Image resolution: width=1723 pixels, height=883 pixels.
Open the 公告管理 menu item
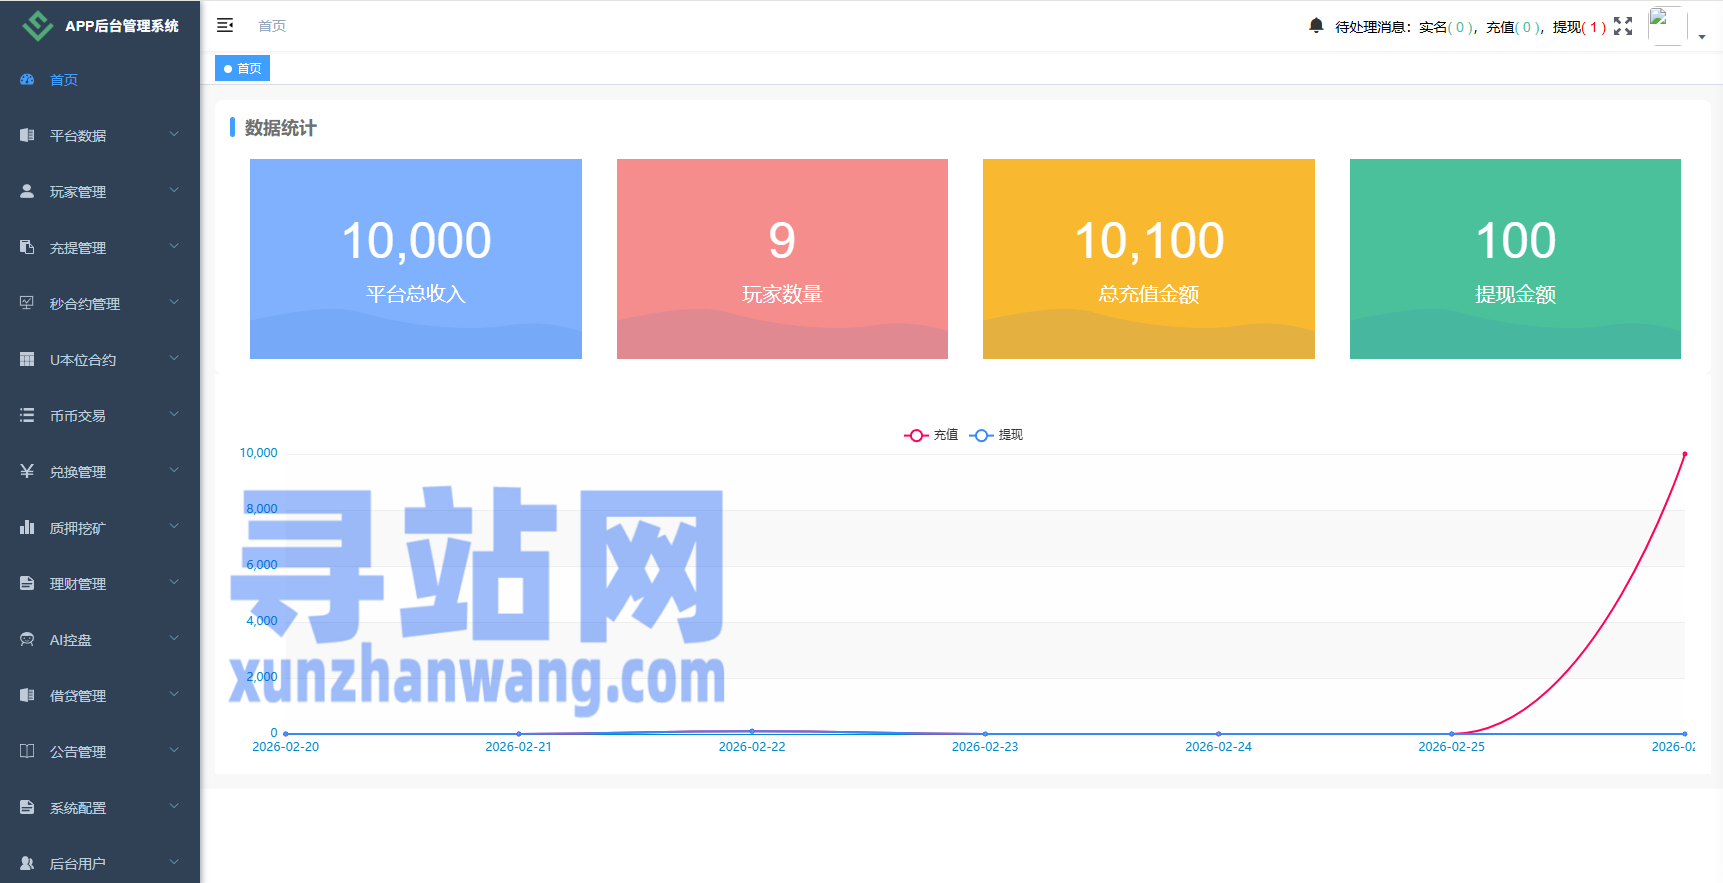coord(78,752)
